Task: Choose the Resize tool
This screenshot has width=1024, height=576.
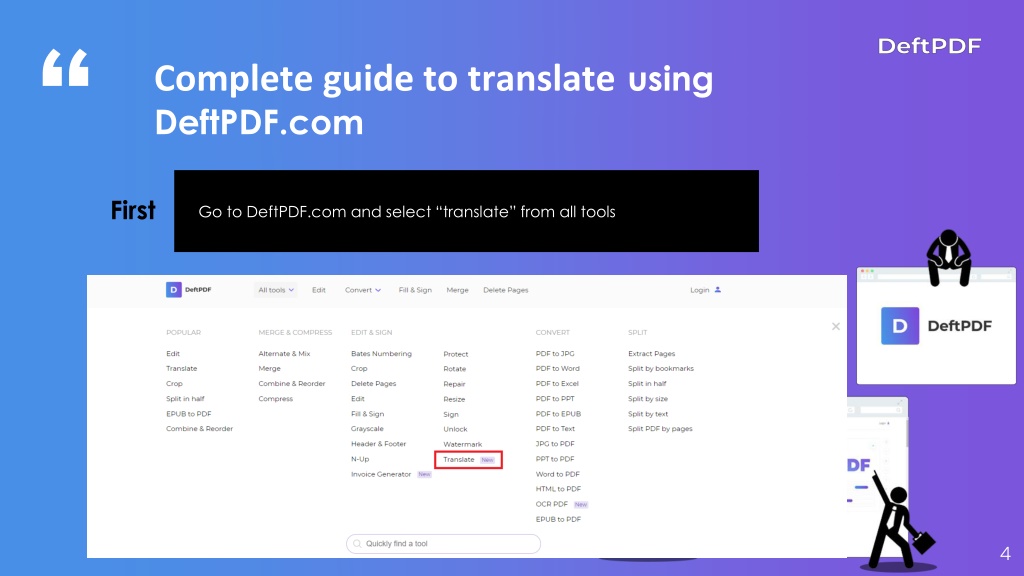Action: pyautogui.click(x=455, y=399)
